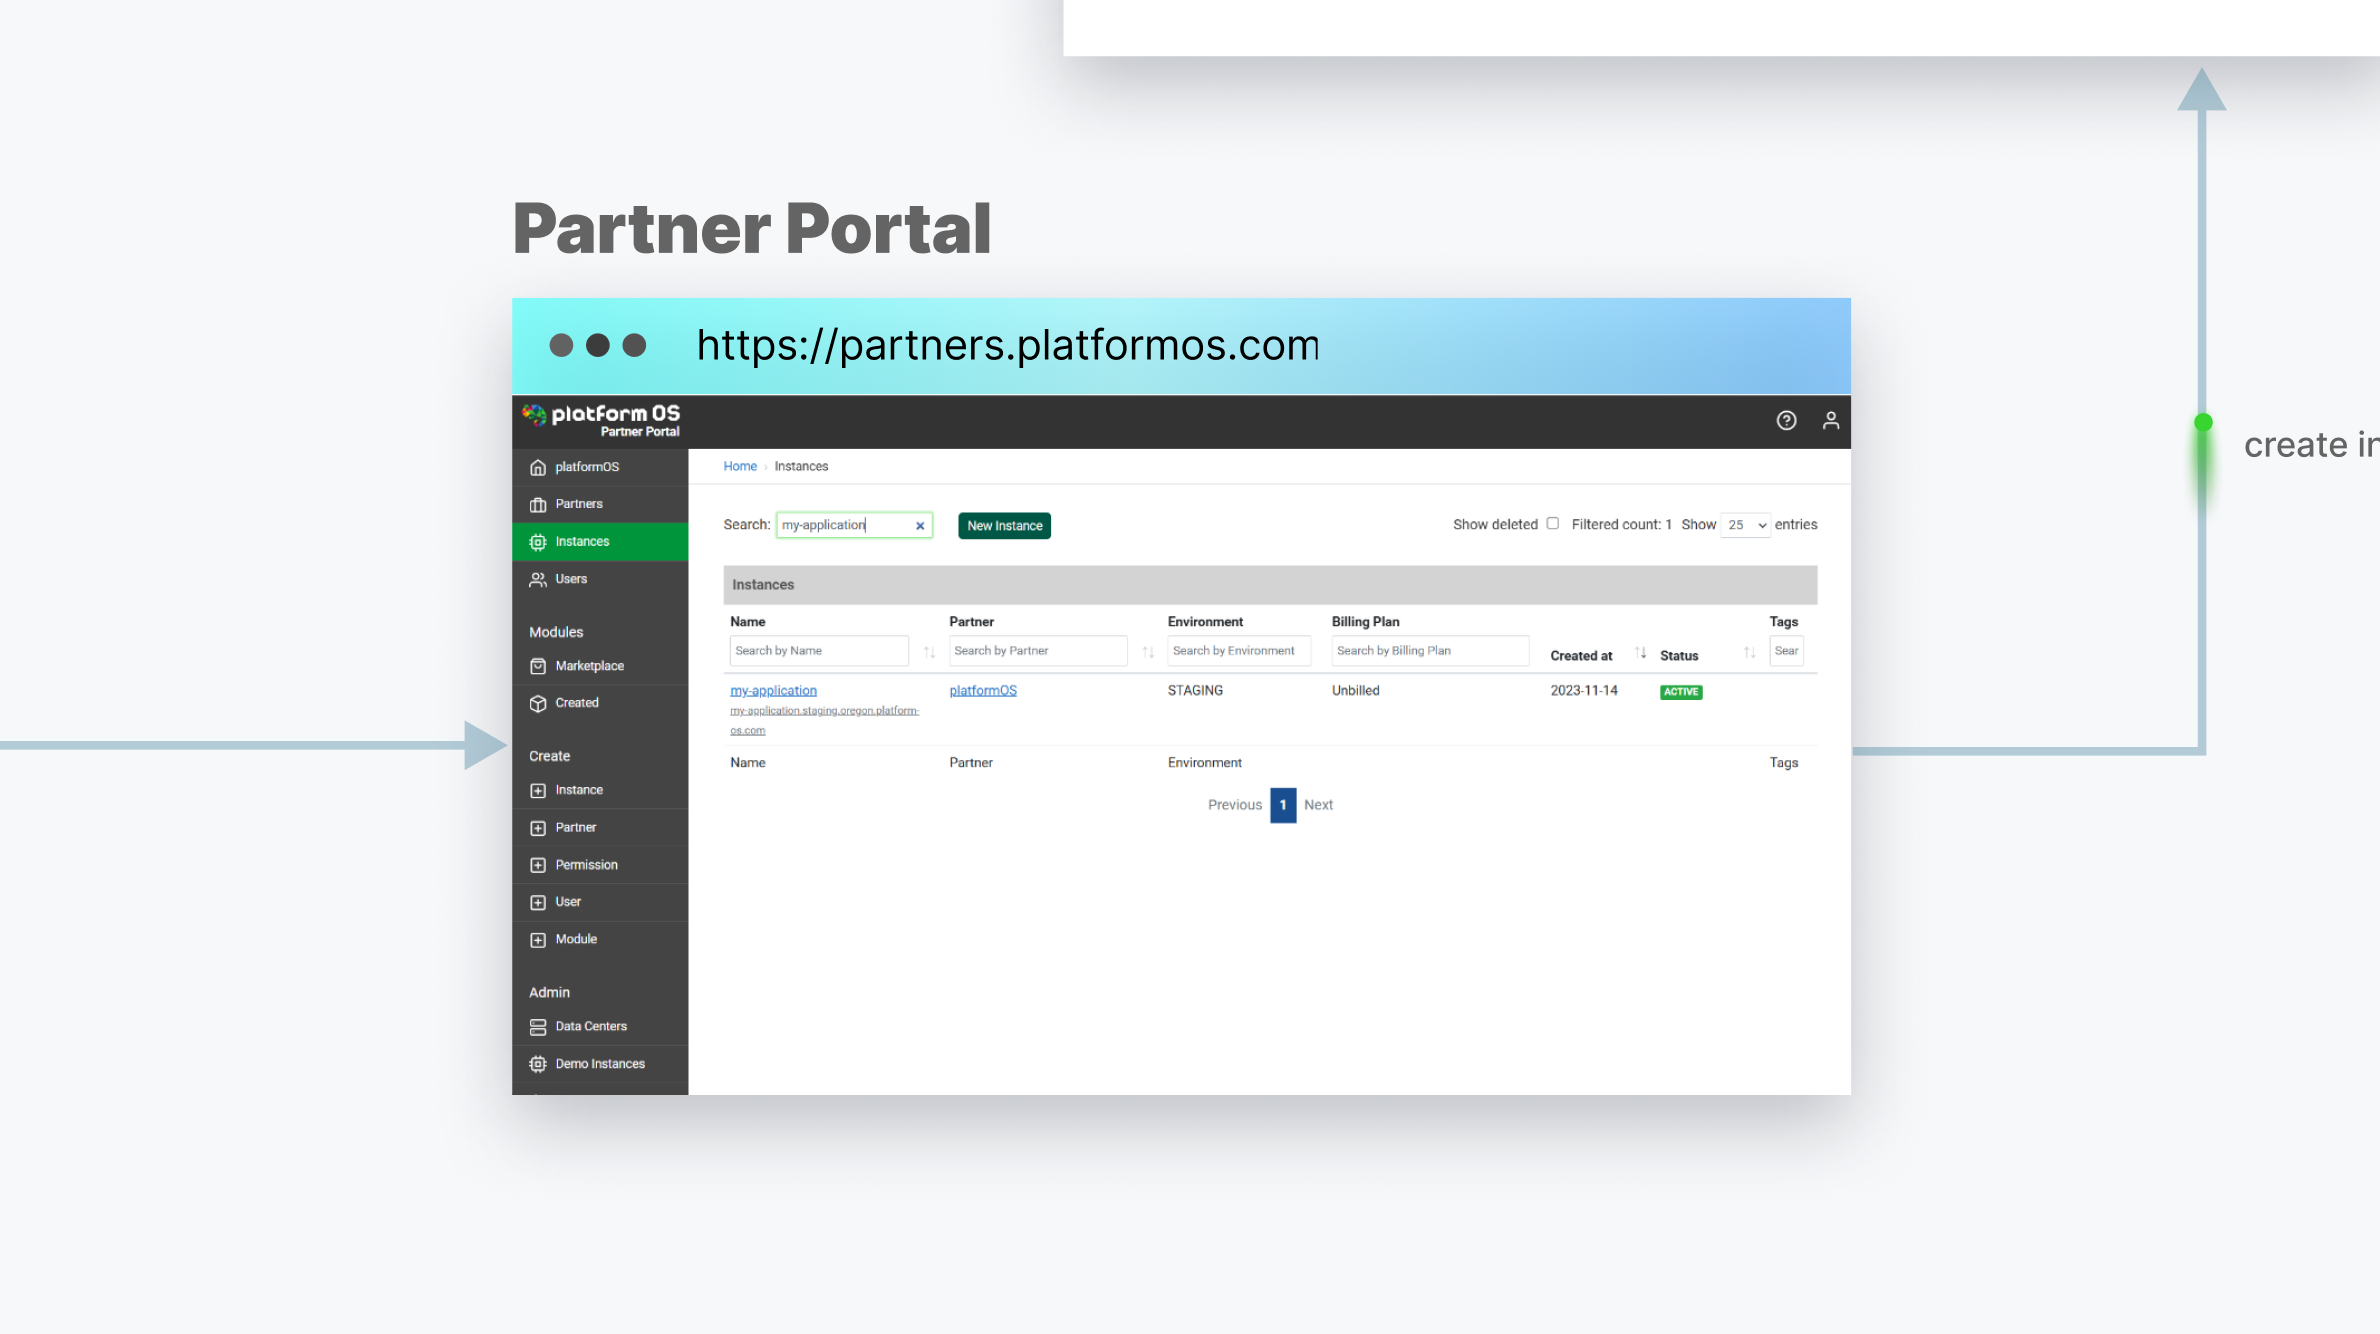Toggle sorting on the Created at column
The width and height of the screenshot is (2380, 1334).
(1640, 651)
